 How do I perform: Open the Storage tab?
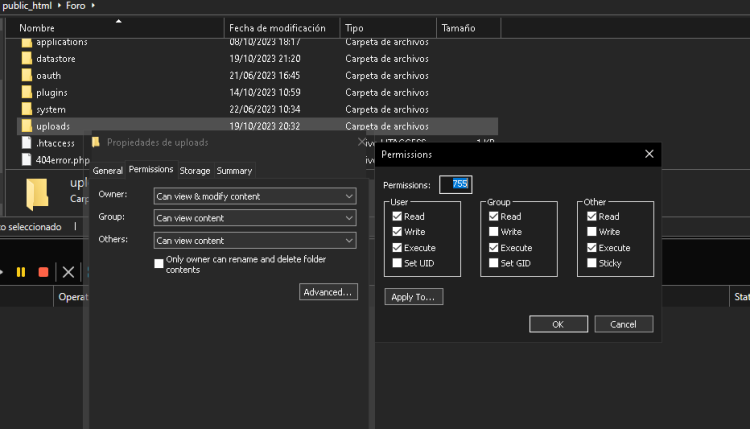194,171
